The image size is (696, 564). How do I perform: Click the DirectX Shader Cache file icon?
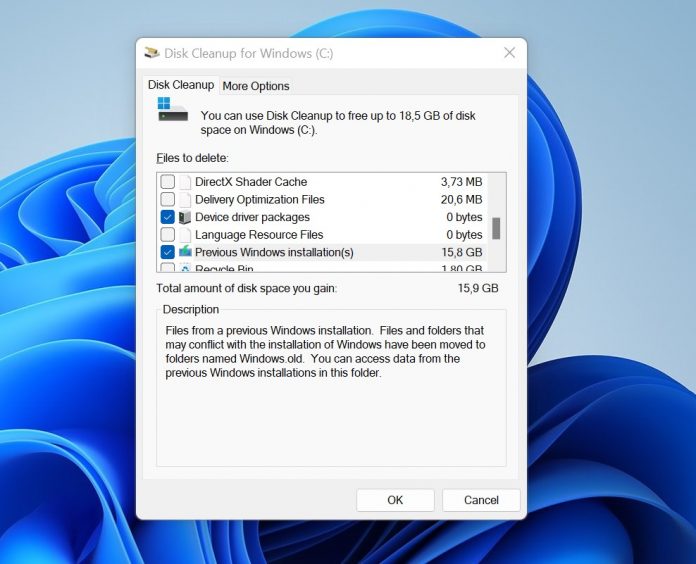tap(185, 182)
